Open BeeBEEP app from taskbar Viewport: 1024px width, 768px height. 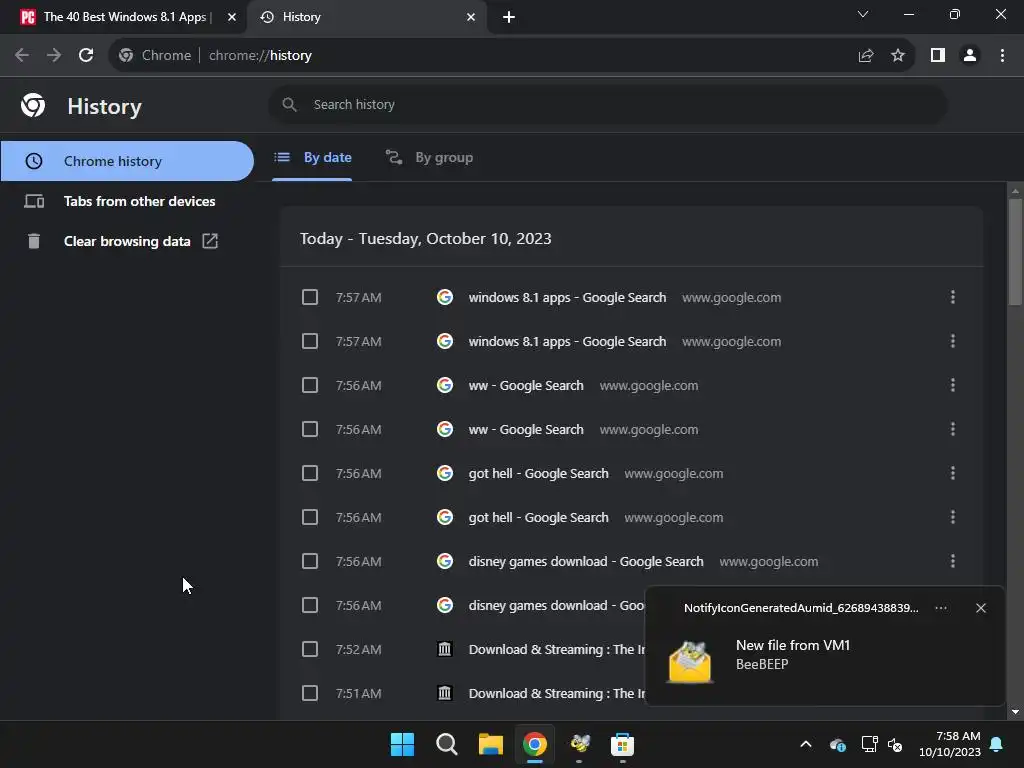[x=579, y=744]
